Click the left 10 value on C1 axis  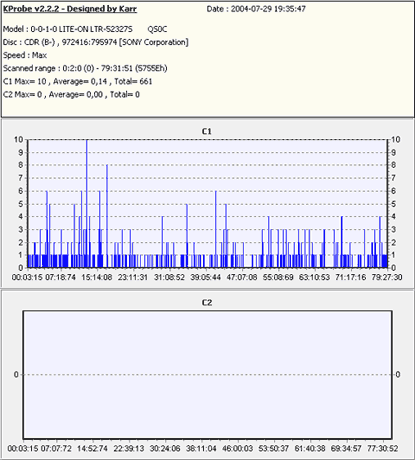click(x=18, y=139)
